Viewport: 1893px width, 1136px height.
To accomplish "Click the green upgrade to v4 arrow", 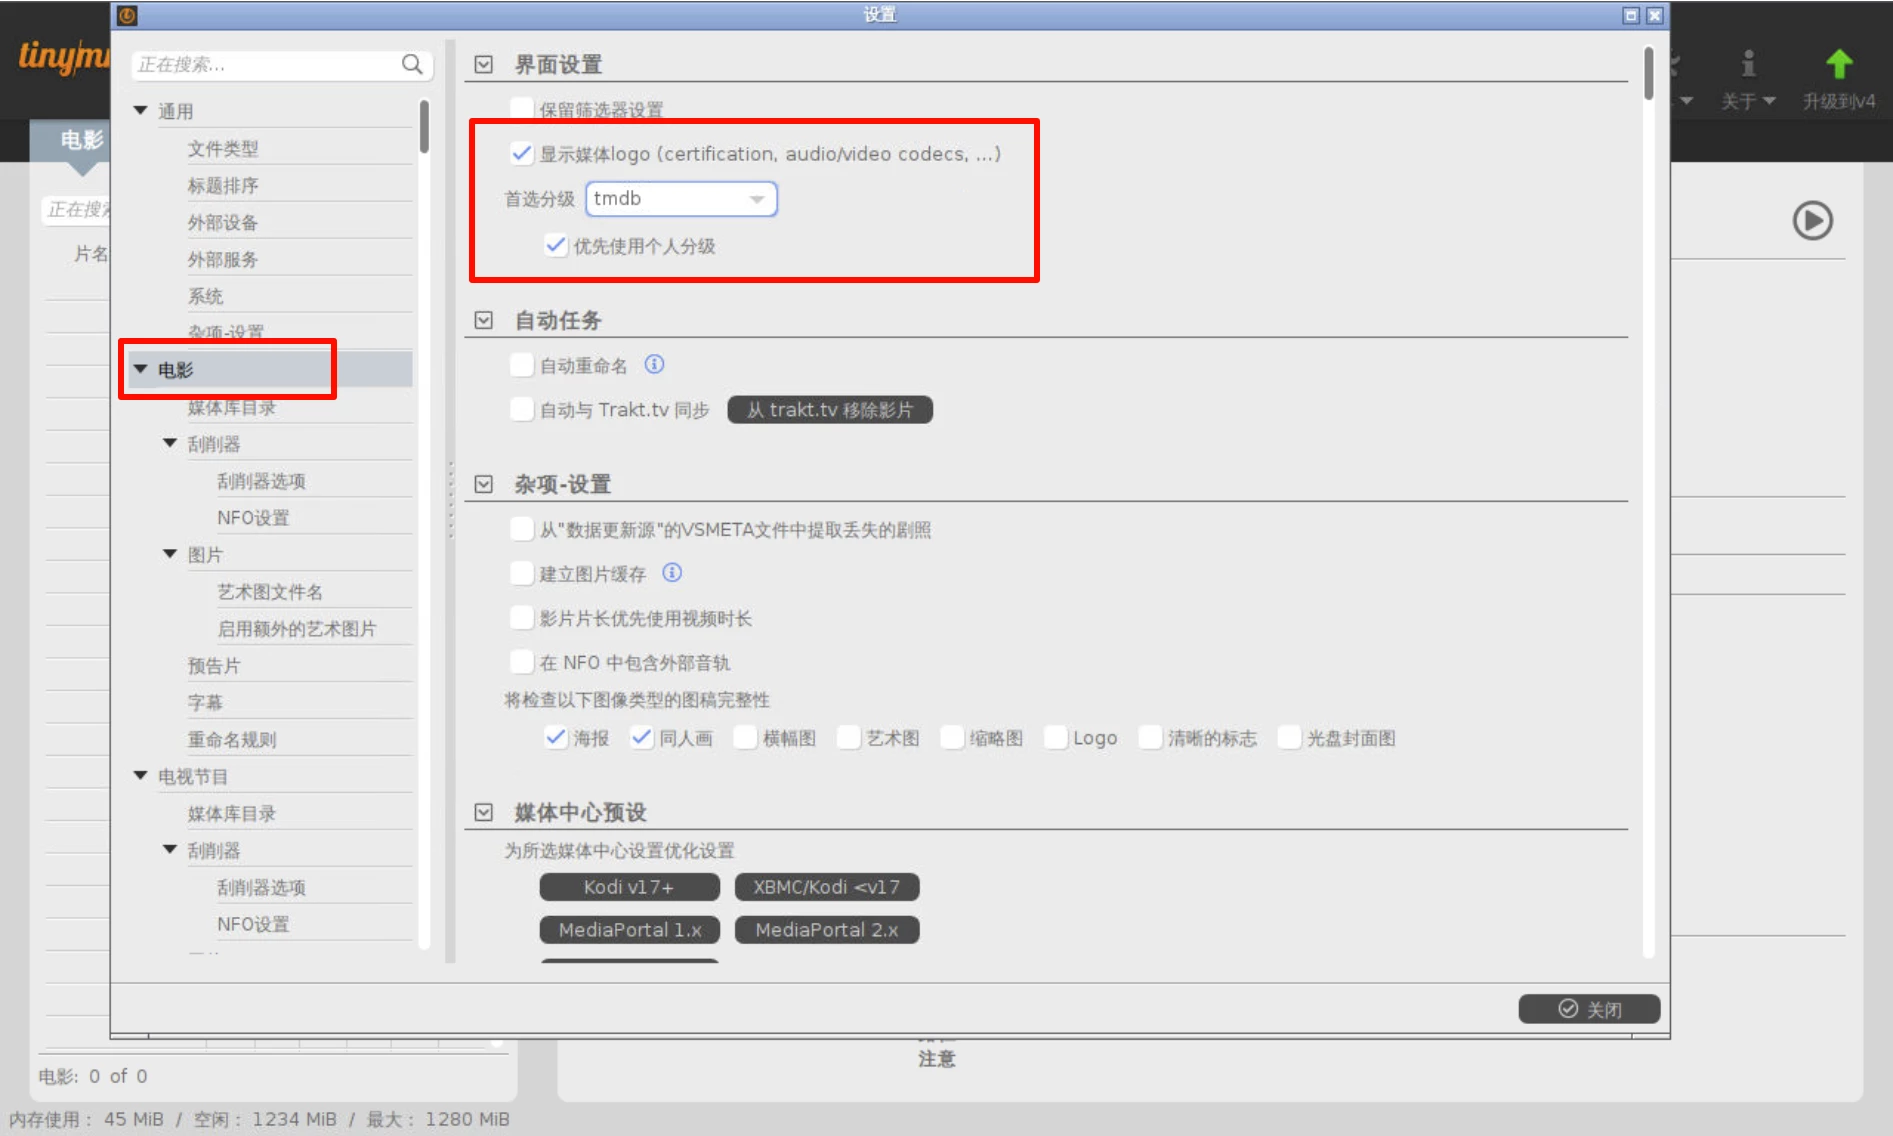I will [x=1838, y=65].
